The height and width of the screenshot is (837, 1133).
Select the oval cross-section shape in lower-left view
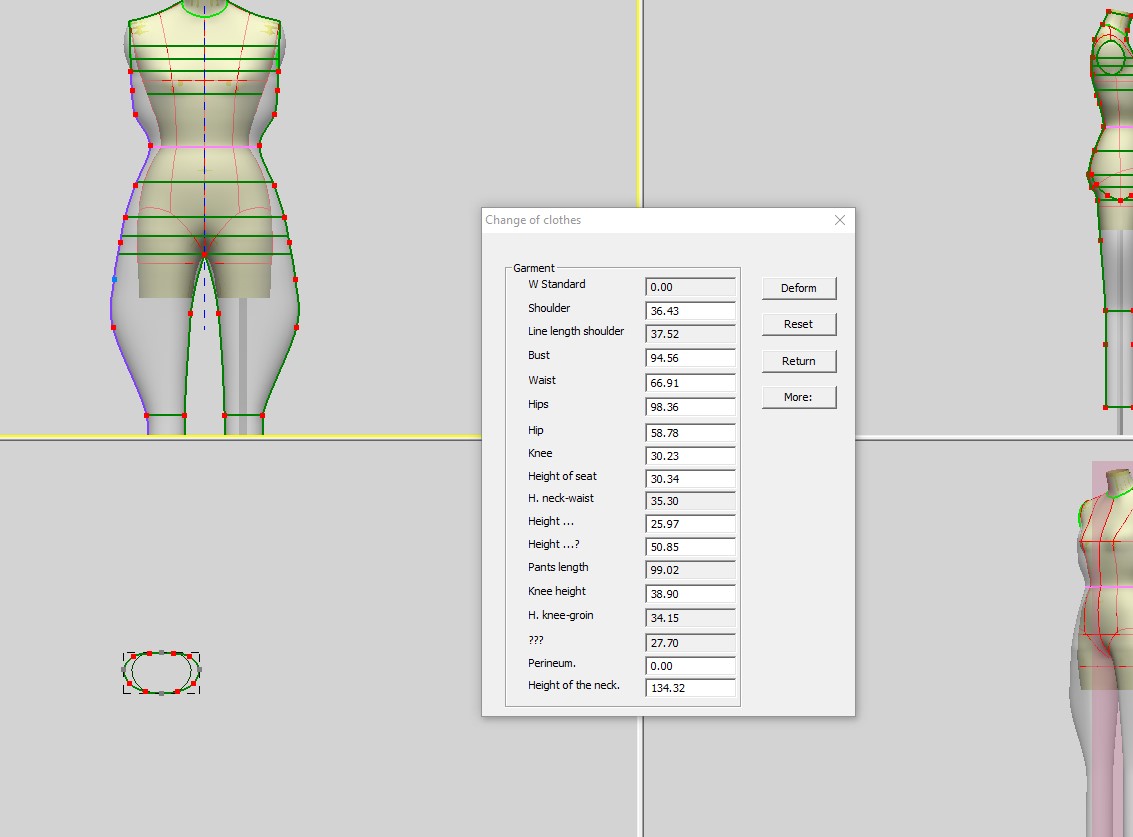point(161,672)
